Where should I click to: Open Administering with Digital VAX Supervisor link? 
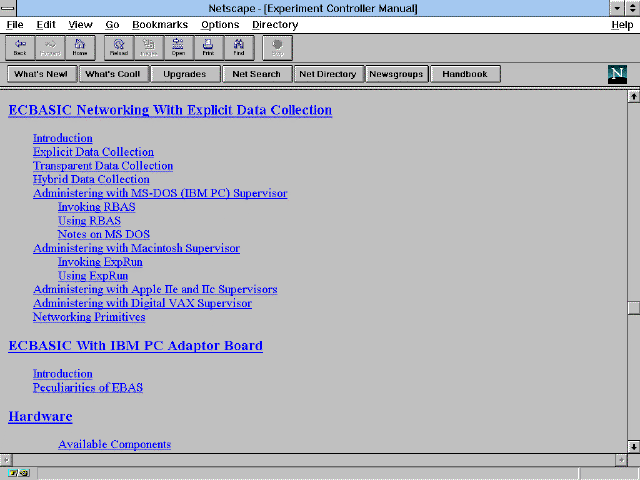point(142,303)
